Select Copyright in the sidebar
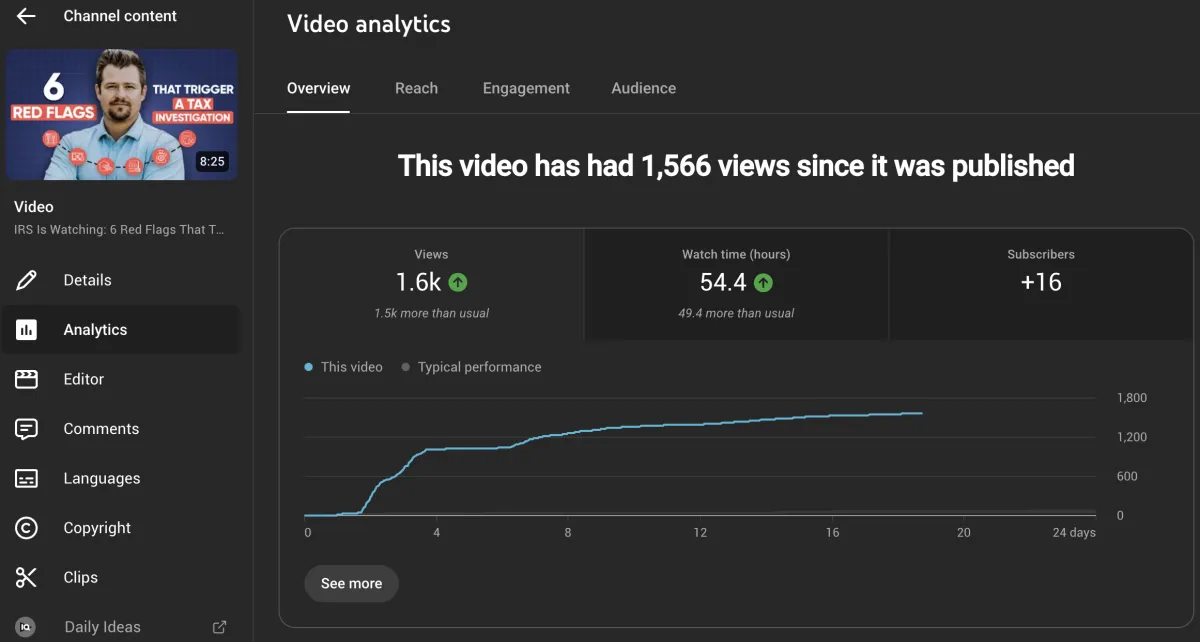The height and width of the screenshot is (642, 1200). click(120, 528)
